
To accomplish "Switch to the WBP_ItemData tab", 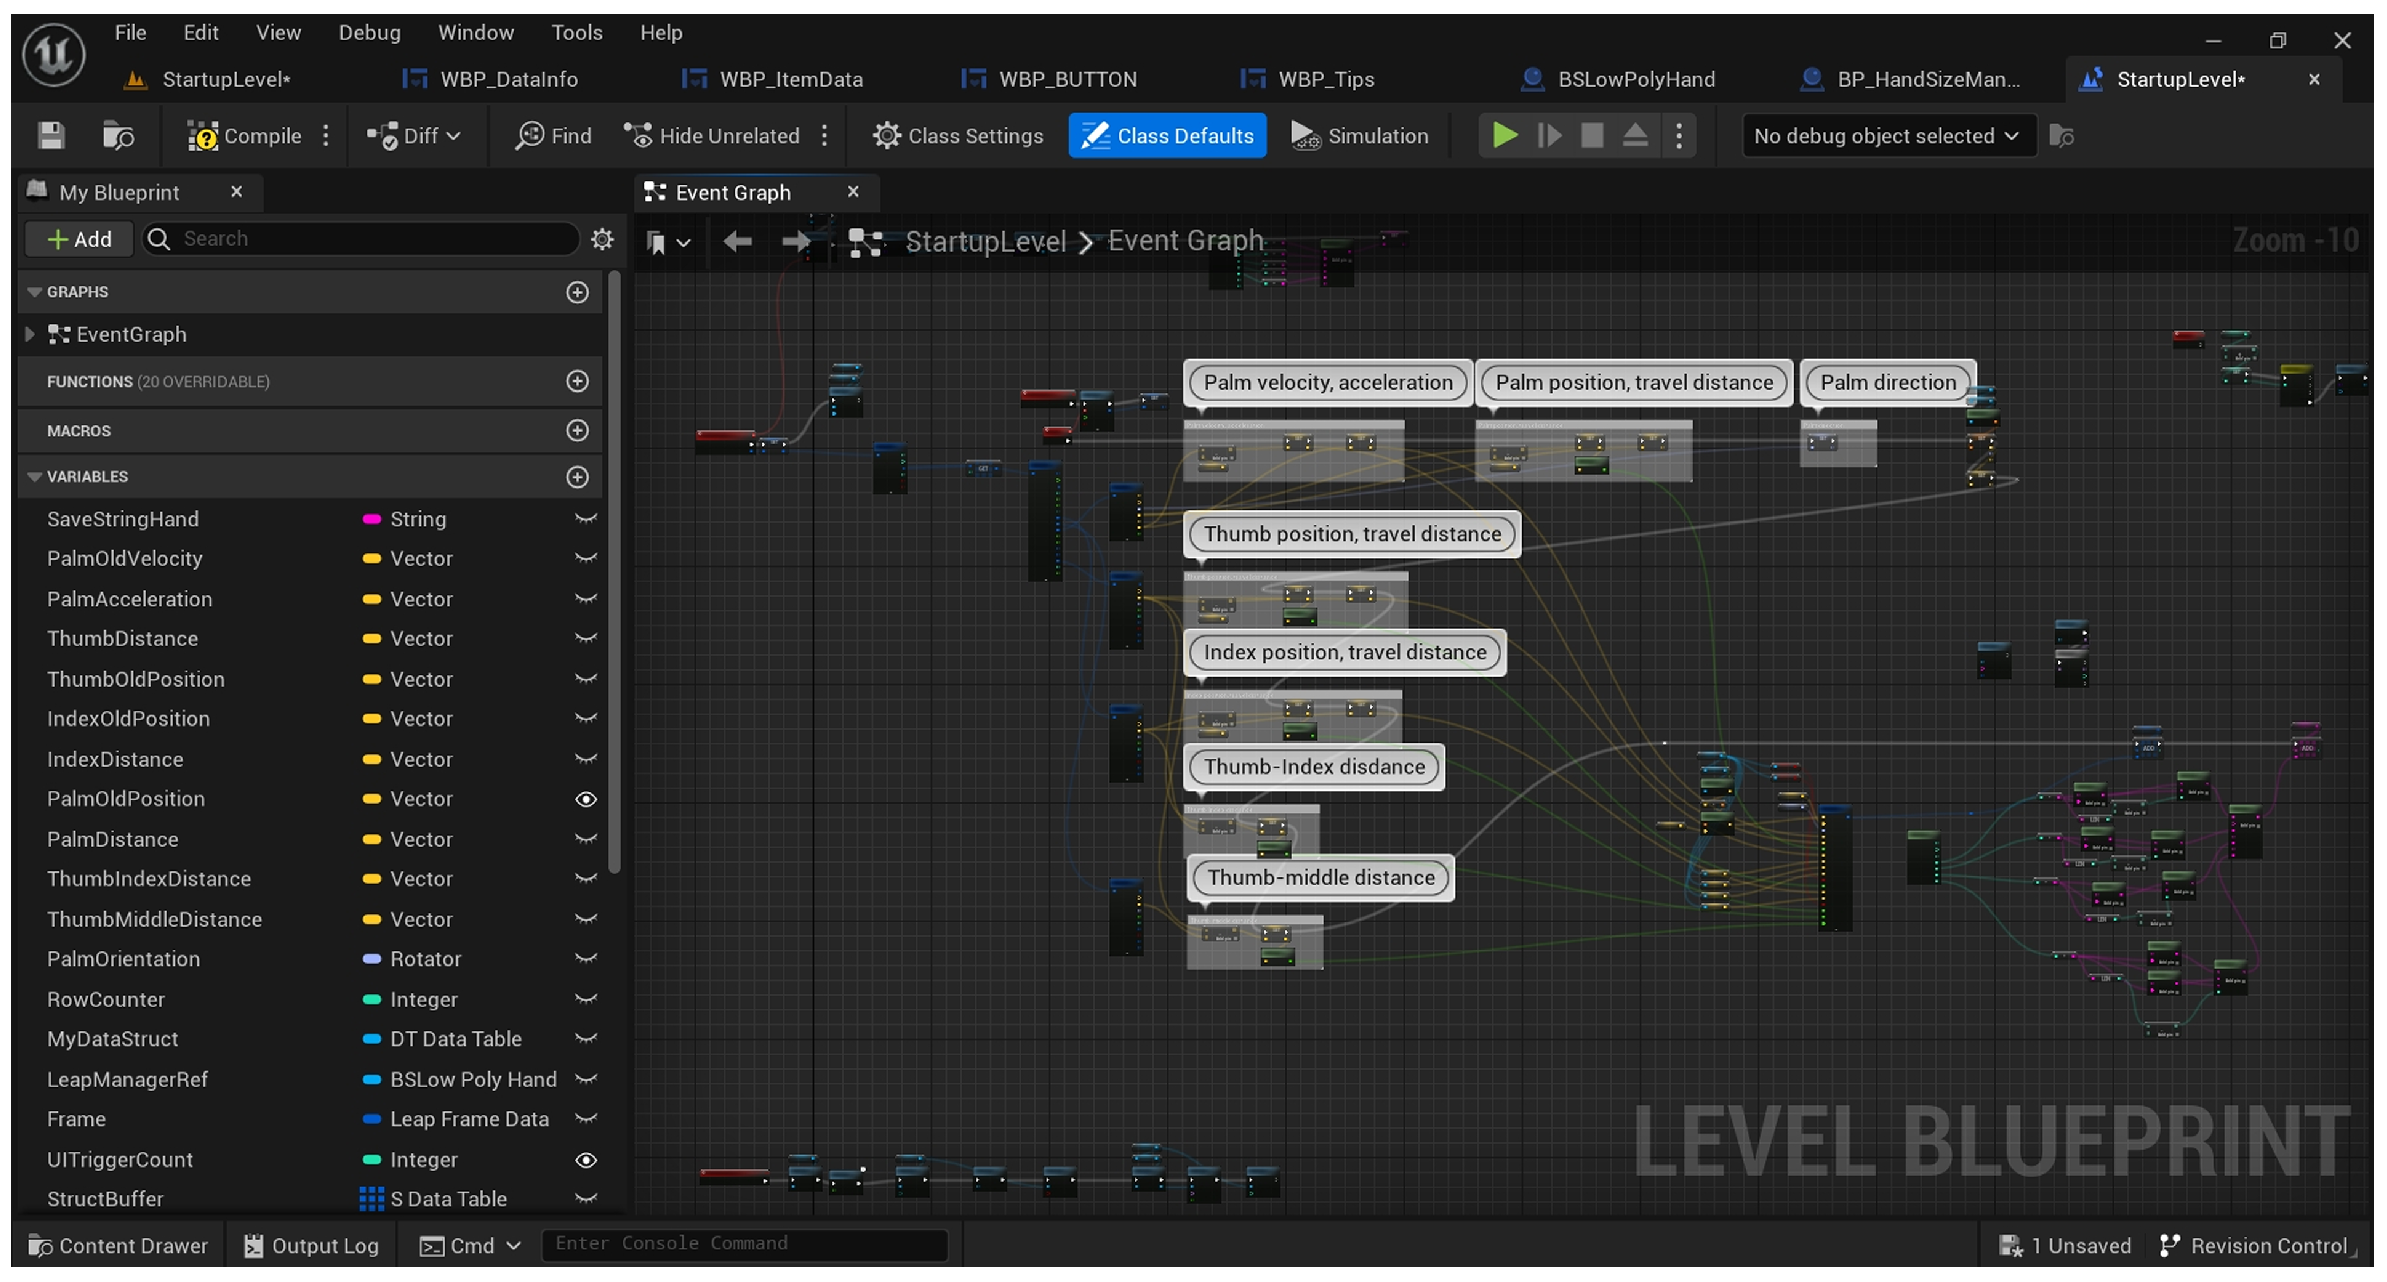I will click(790, 79).
